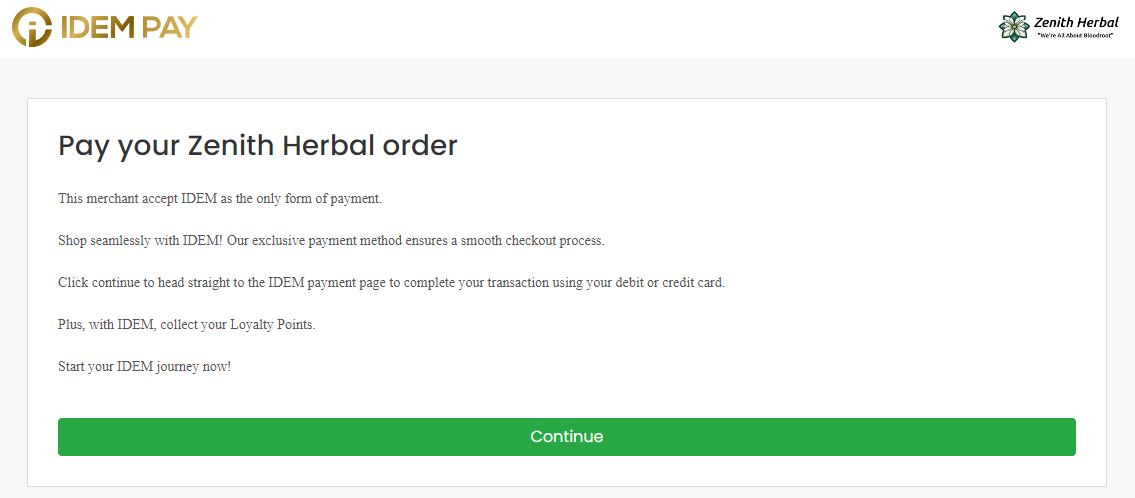
Task: Click the Zenith Herbal brand name in header
Action: 1077,22
